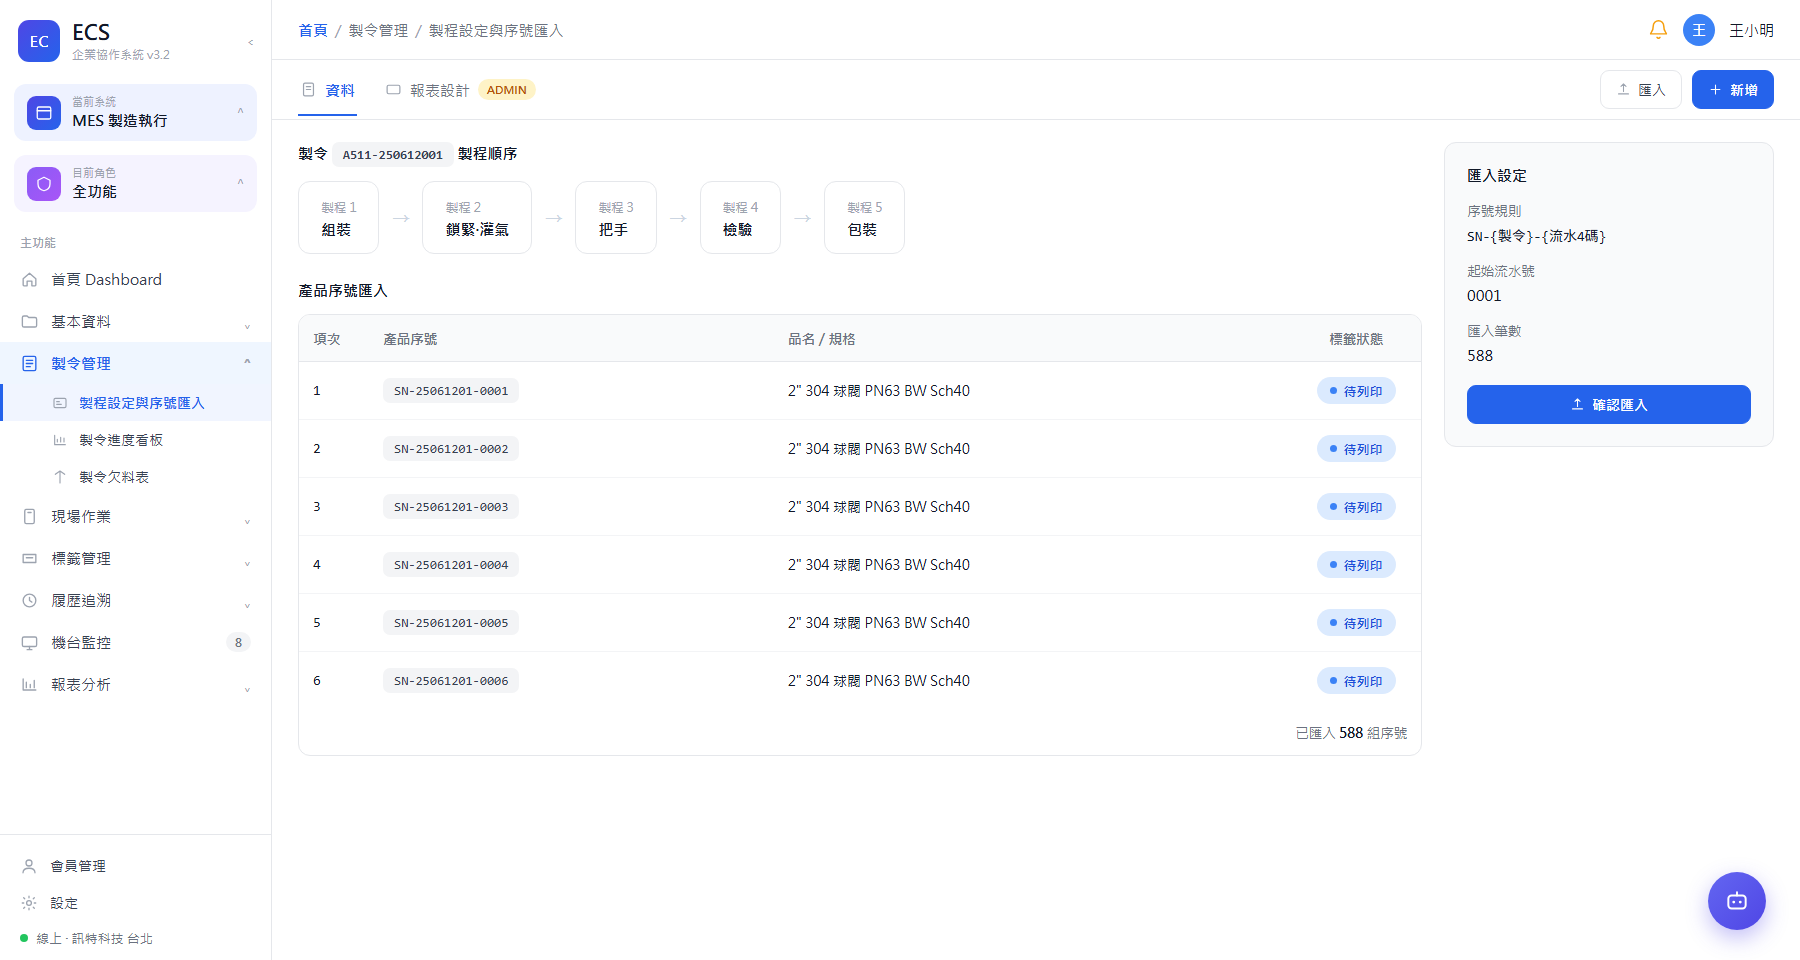1800x960 pixels.
Task: Go to 首頁 breadcrumb link
Action: [x=313, y=31]
